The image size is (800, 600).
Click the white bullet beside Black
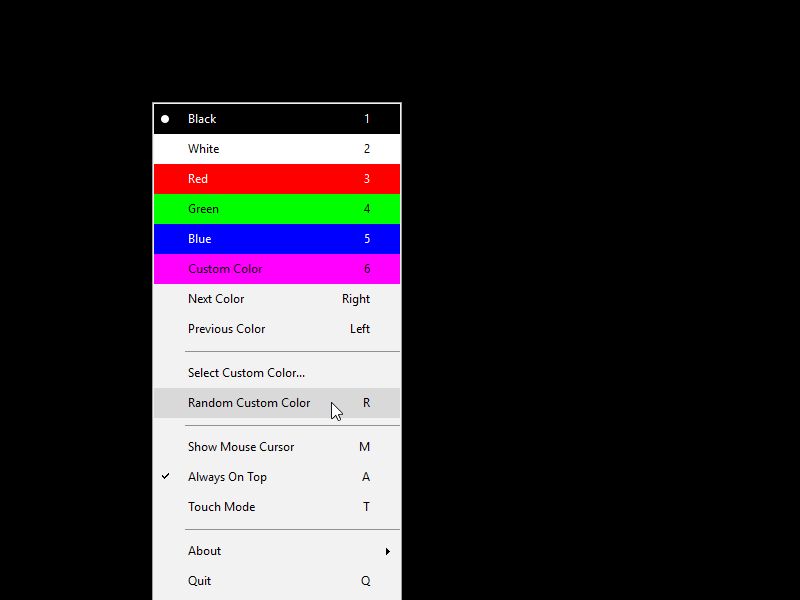[165, 119]
